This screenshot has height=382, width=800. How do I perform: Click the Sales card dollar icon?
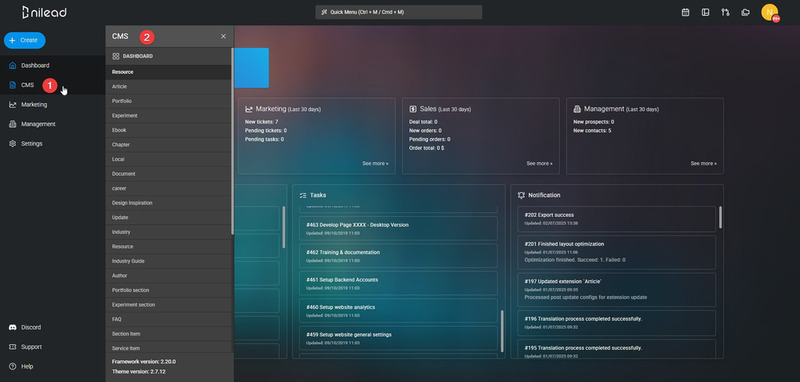pyautogui.click(x=413, y=109)
